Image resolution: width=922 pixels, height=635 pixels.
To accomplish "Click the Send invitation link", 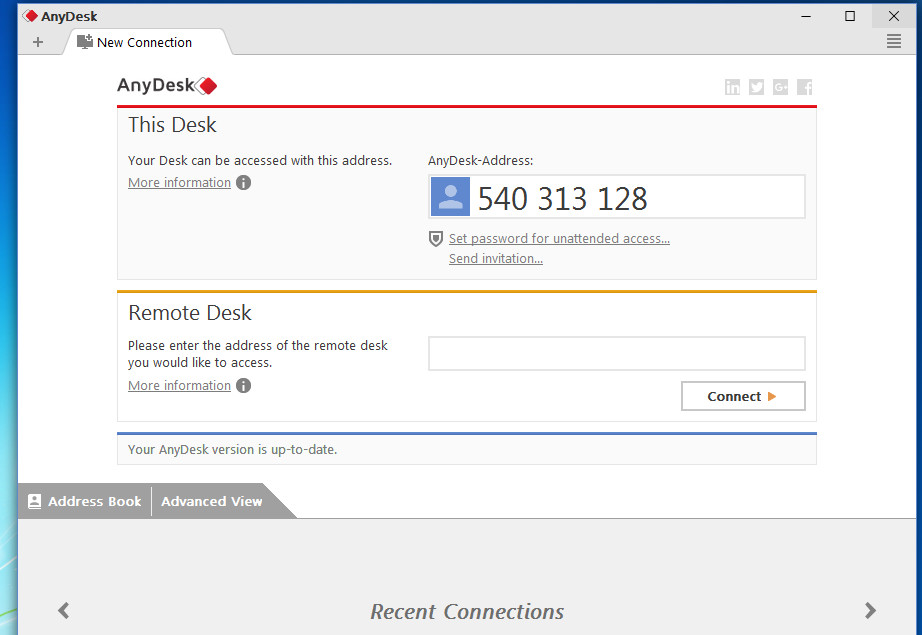I will [x=496, y=259].
